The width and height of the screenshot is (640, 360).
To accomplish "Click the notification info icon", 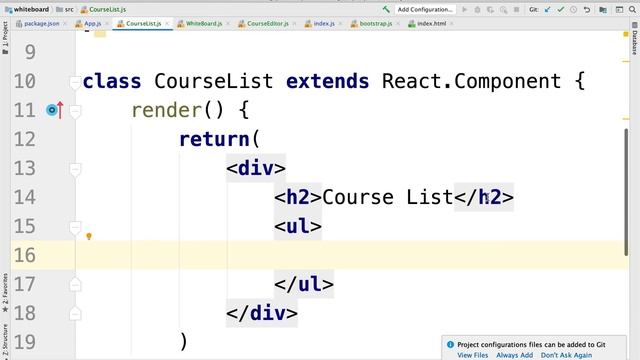I will tap(450, 344).
